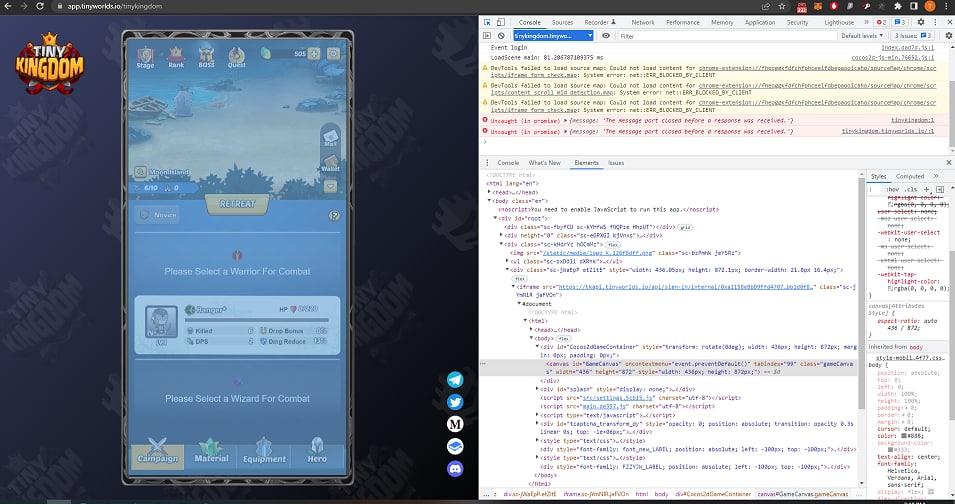Activate the DevTools inspect element tool

click(487, 22)
